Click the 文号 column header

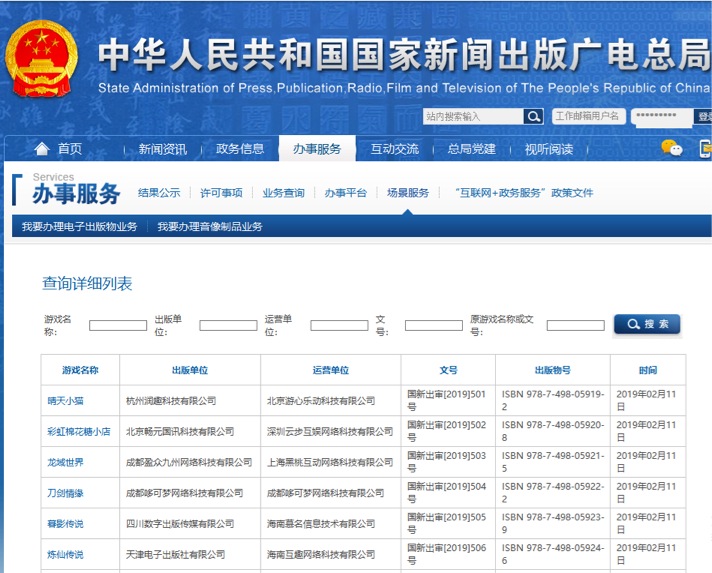448,370
